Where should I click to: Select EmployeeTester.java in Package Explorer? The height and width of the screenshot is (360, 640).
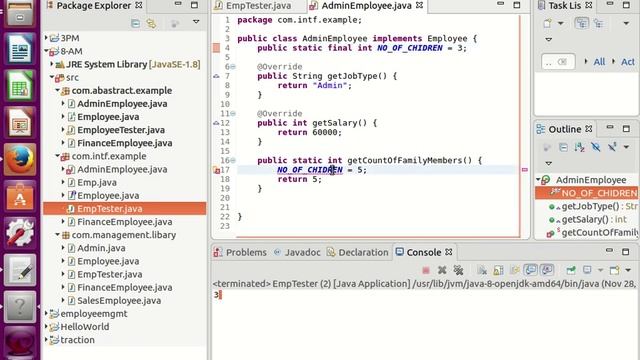(121, 130)
